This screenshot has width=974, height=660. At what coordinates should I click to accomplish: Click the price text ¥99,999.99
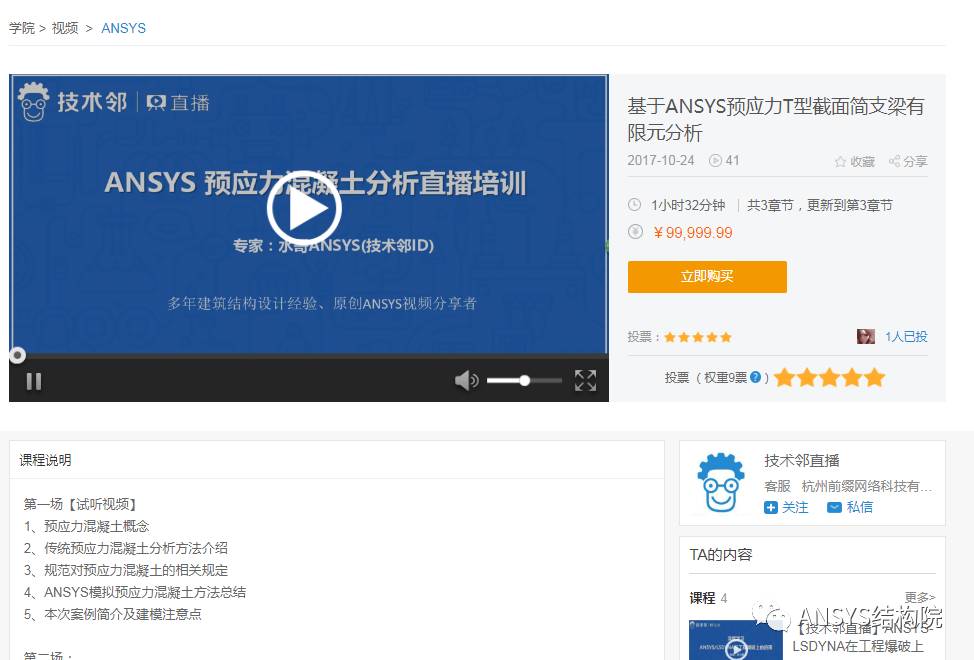[693, 233]
